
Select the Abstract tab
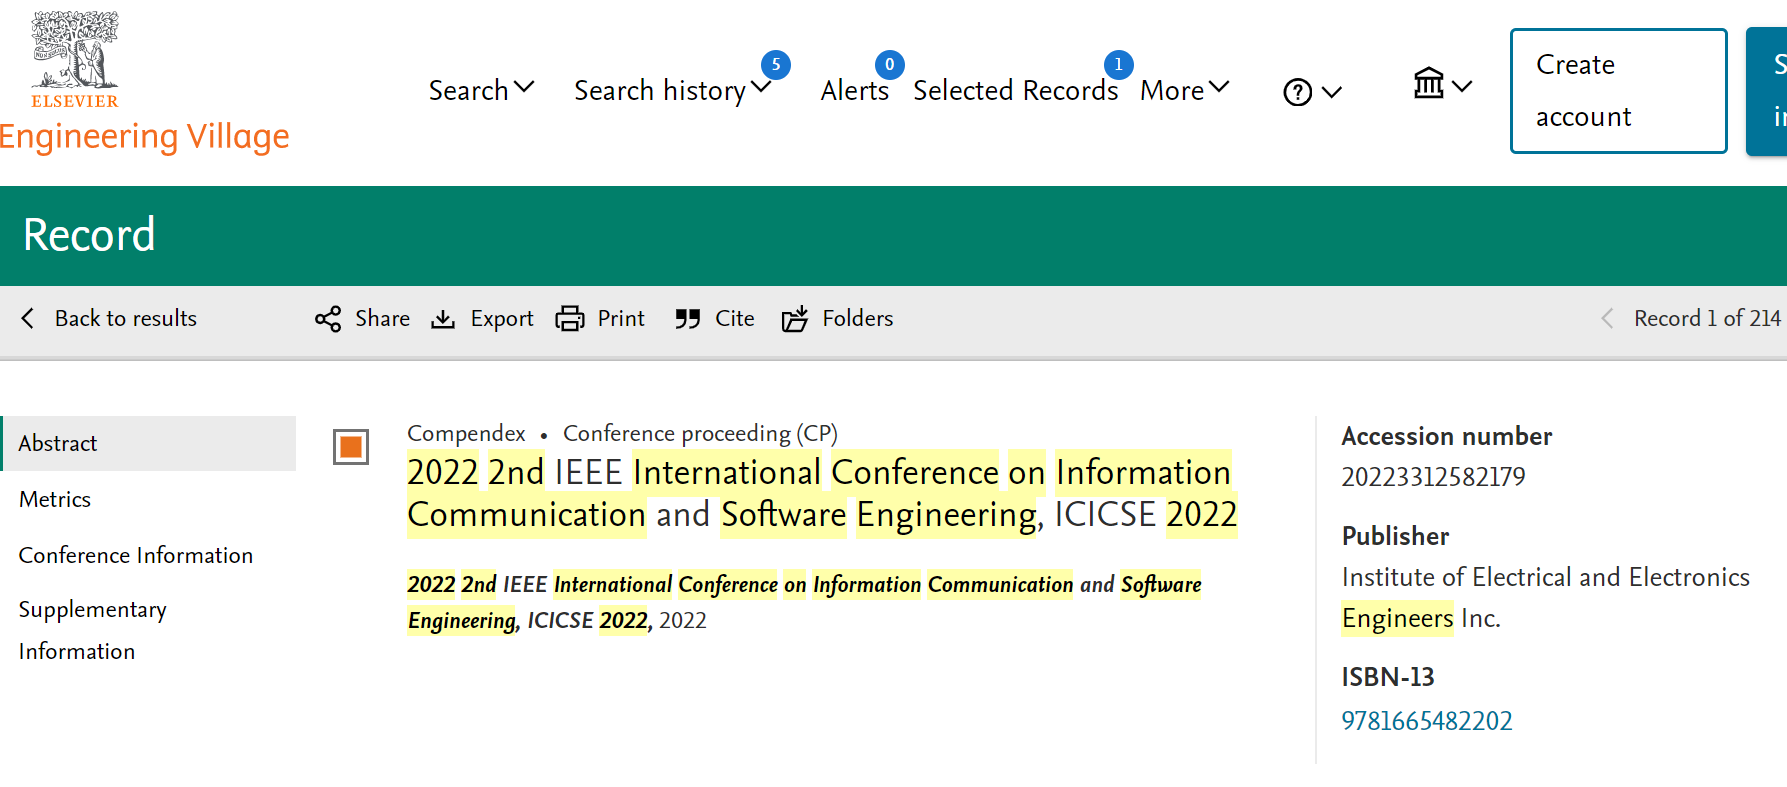(x=148, y=443)
